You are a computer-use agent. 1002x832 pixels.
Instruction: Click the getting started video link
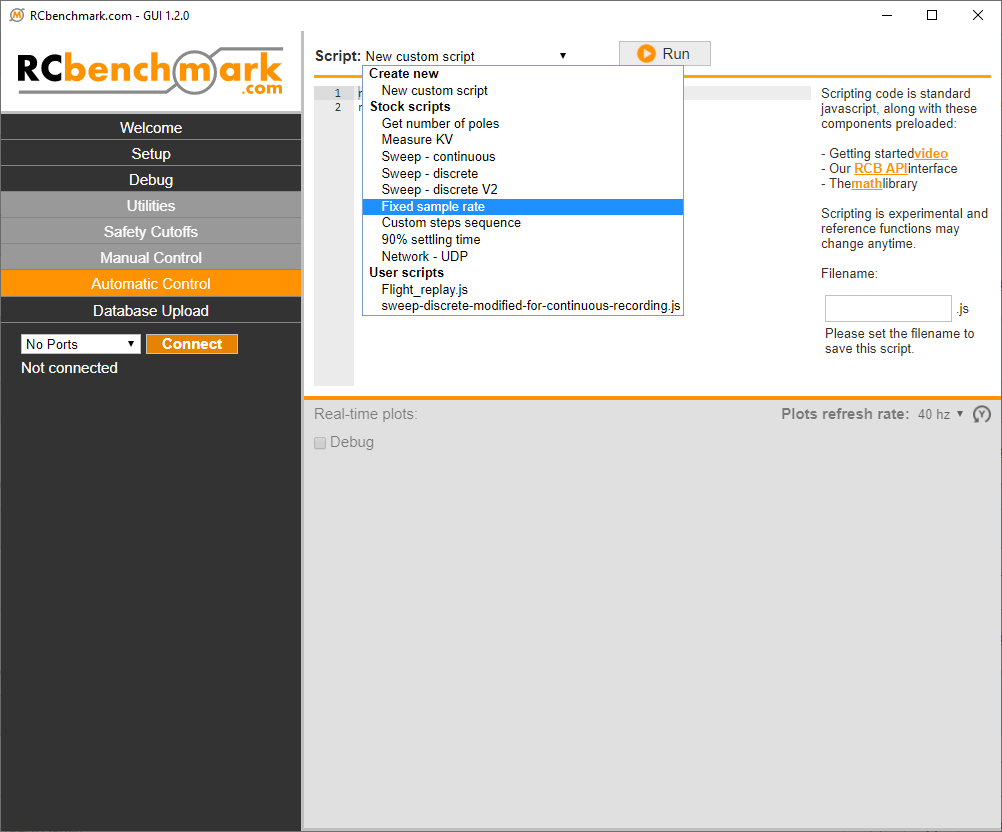[x=930, y=153]
